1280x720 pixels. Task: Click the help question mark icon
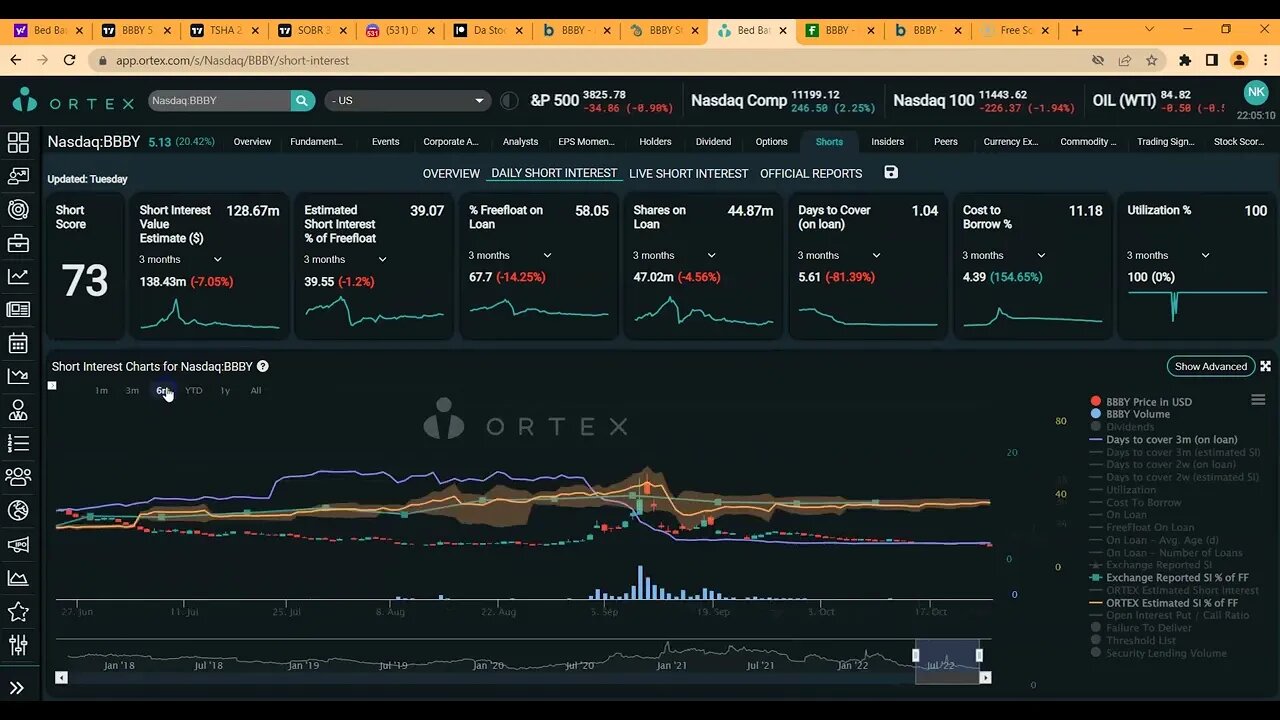click(262, 367)
